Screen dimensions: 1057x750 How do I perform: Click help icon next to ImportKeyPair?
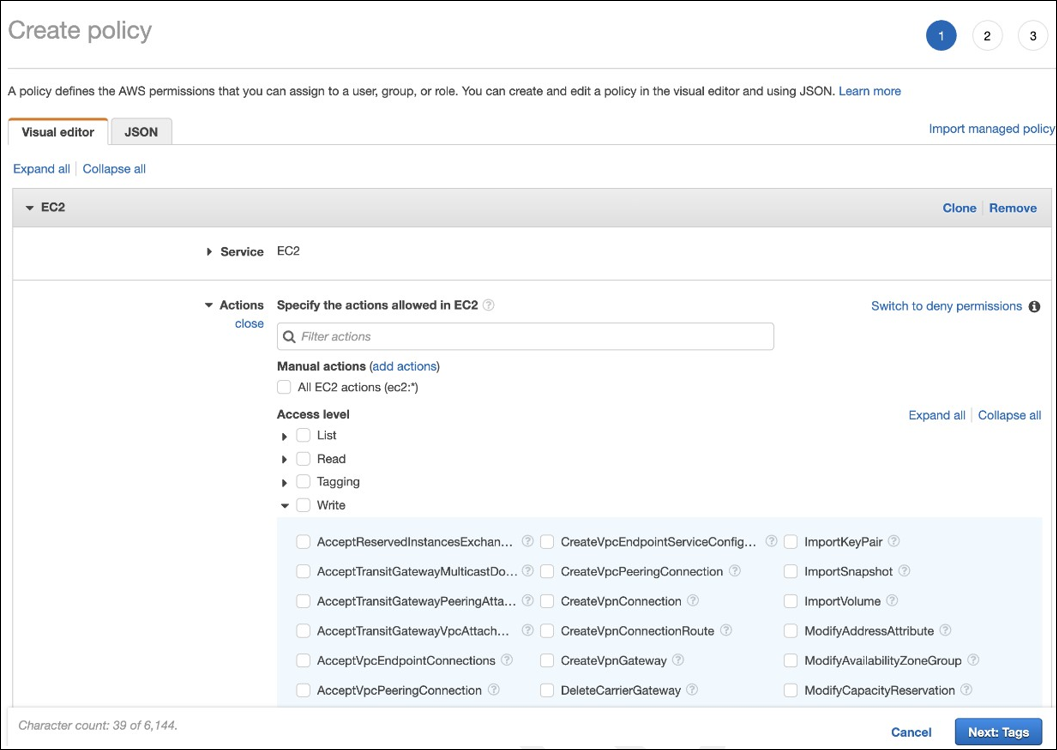click(x=894, y=541)
